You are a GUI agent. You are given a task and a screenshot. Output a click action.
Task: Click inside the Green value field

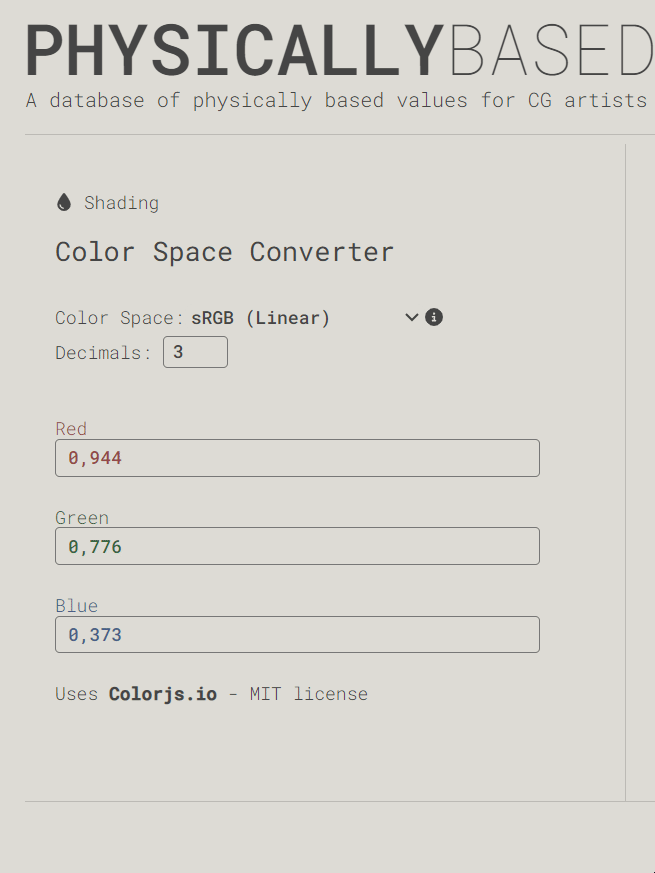pyautogui.click(x=297, y=546)
